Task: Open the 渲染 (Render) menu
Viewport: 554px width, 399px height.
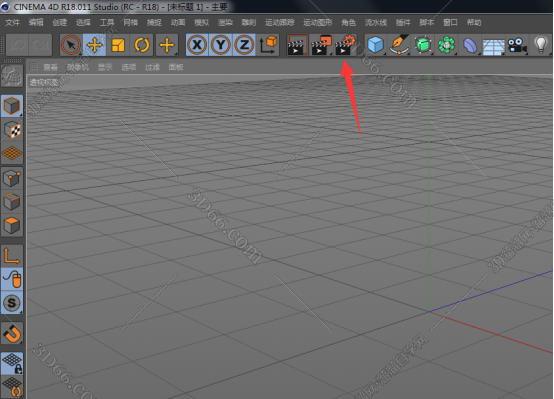Action: (x=225, y=22)
